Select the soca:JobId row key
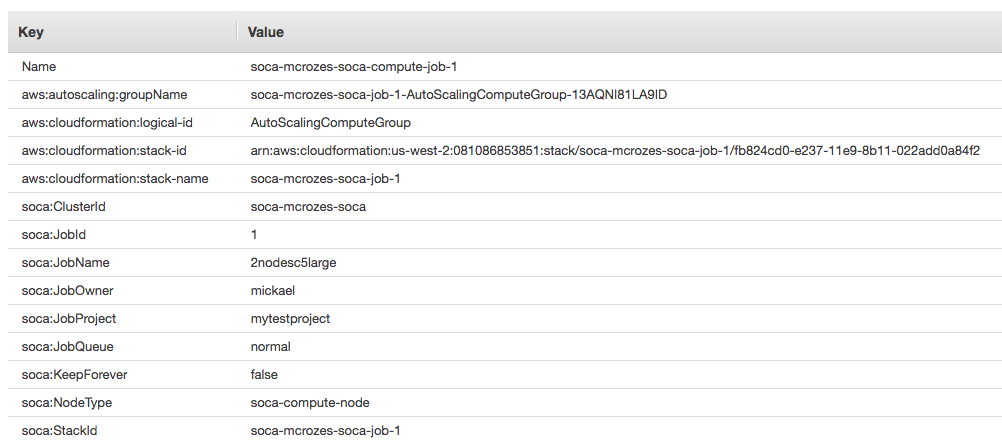 [54, 235]
